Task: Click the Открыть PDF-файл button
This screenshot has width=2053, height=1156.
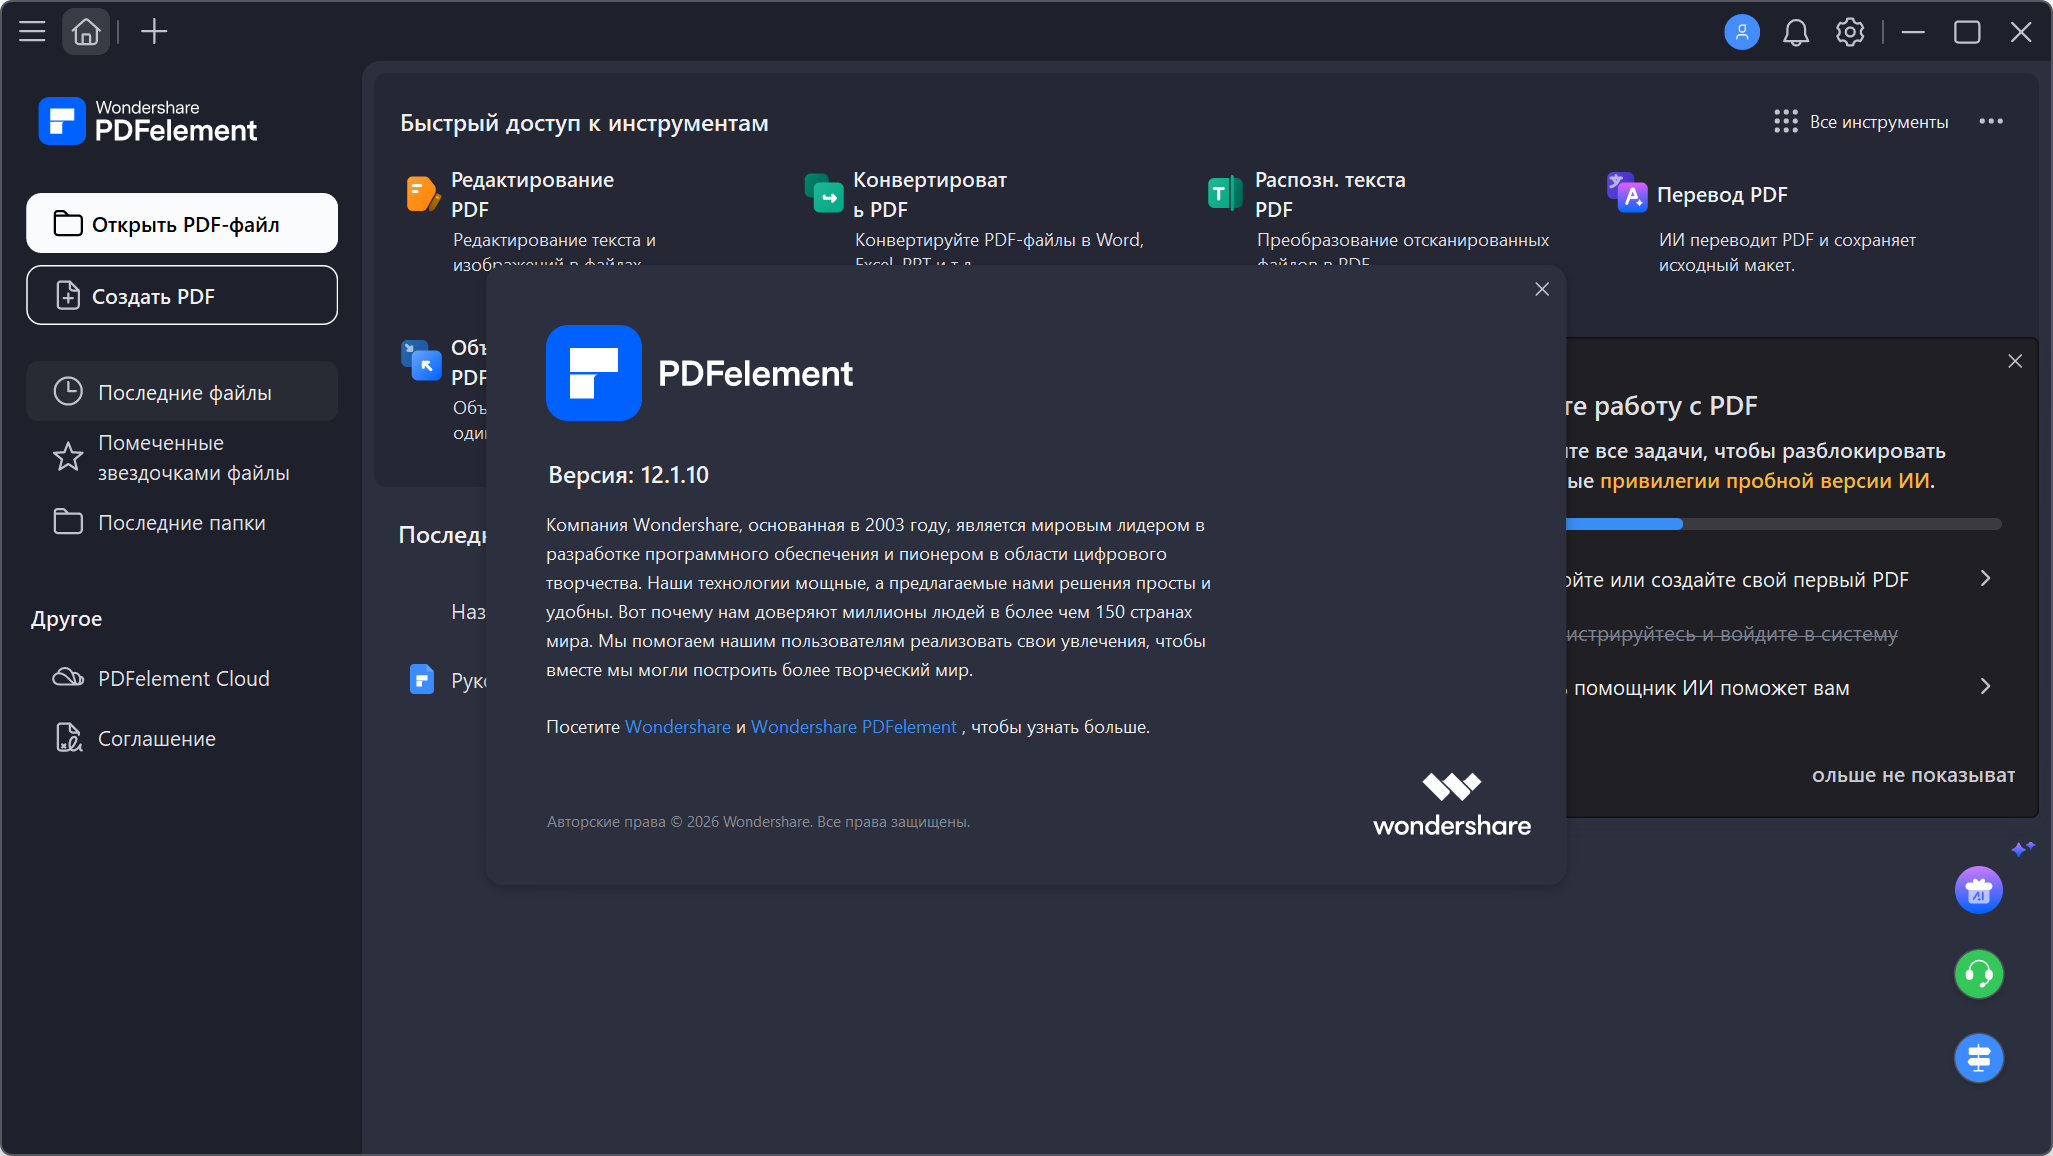Action: pyautogui.click(x=182, y=223)
